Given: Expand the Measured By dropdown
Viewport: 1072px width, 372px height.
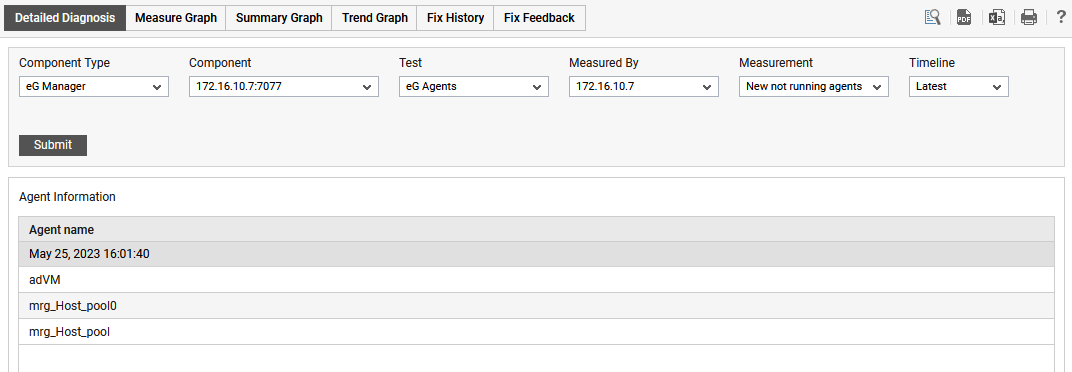Looking at the screenshot, I should (643, 87).
